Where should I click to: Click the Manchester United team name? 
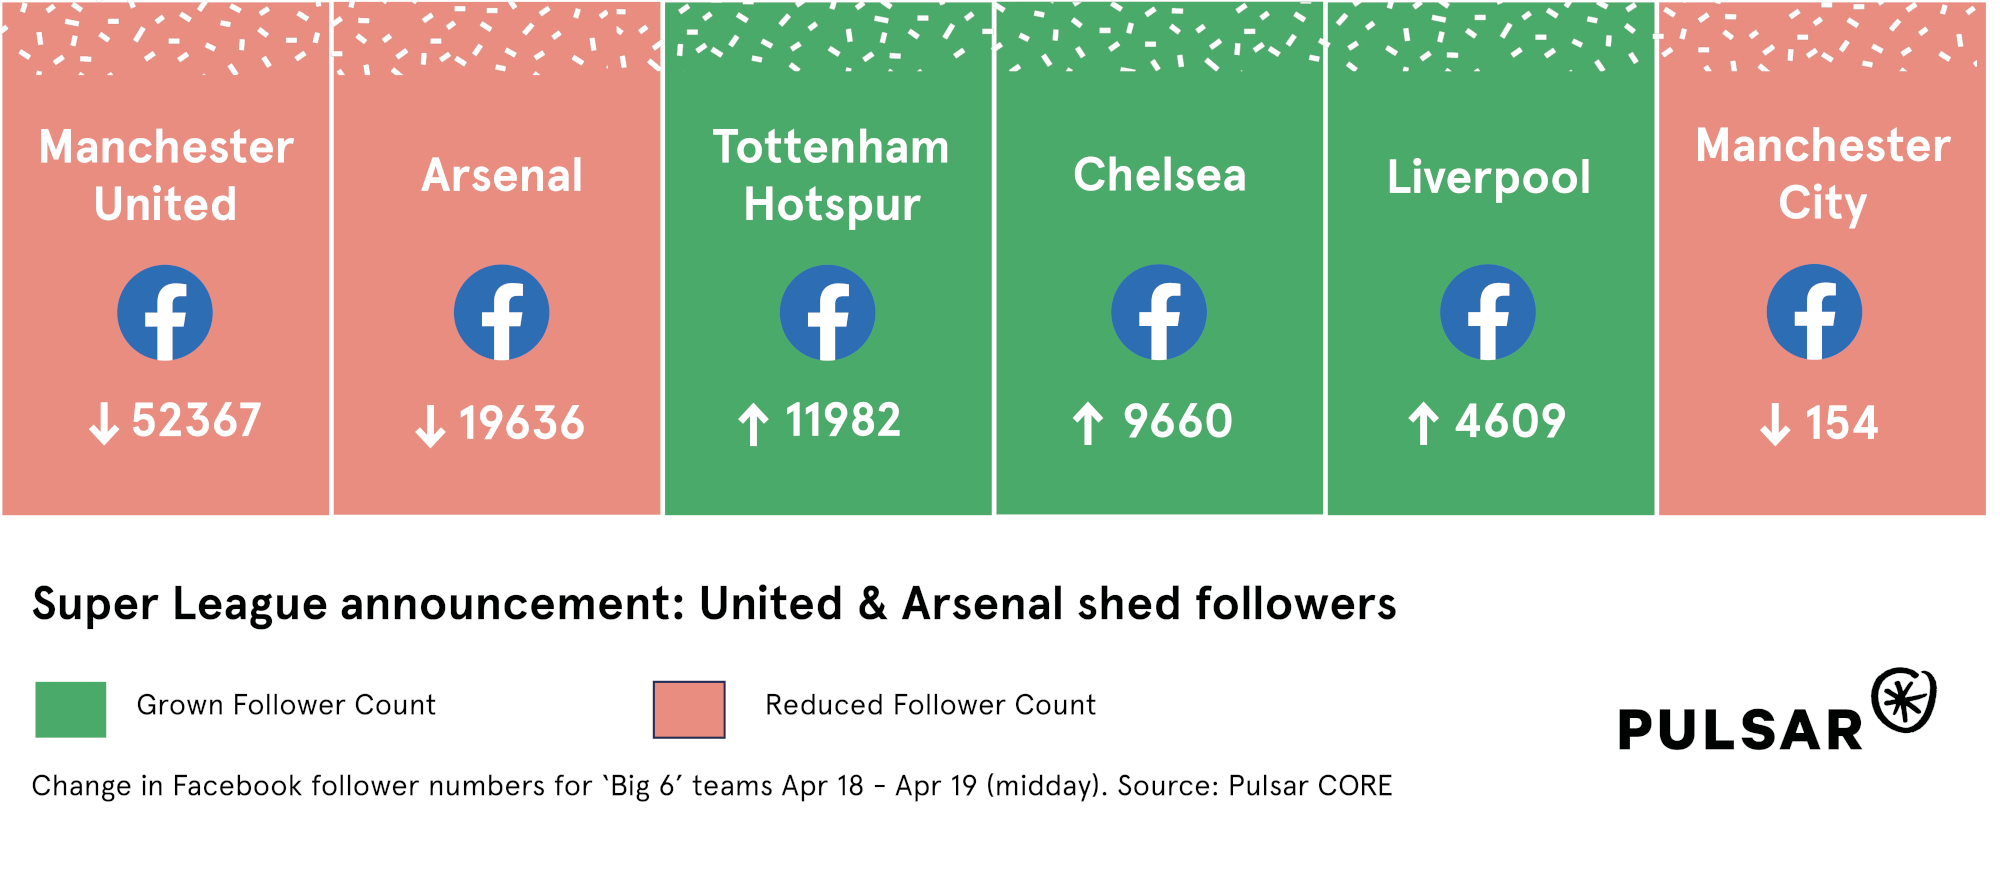pyautogui.click(x=166, y=175)
